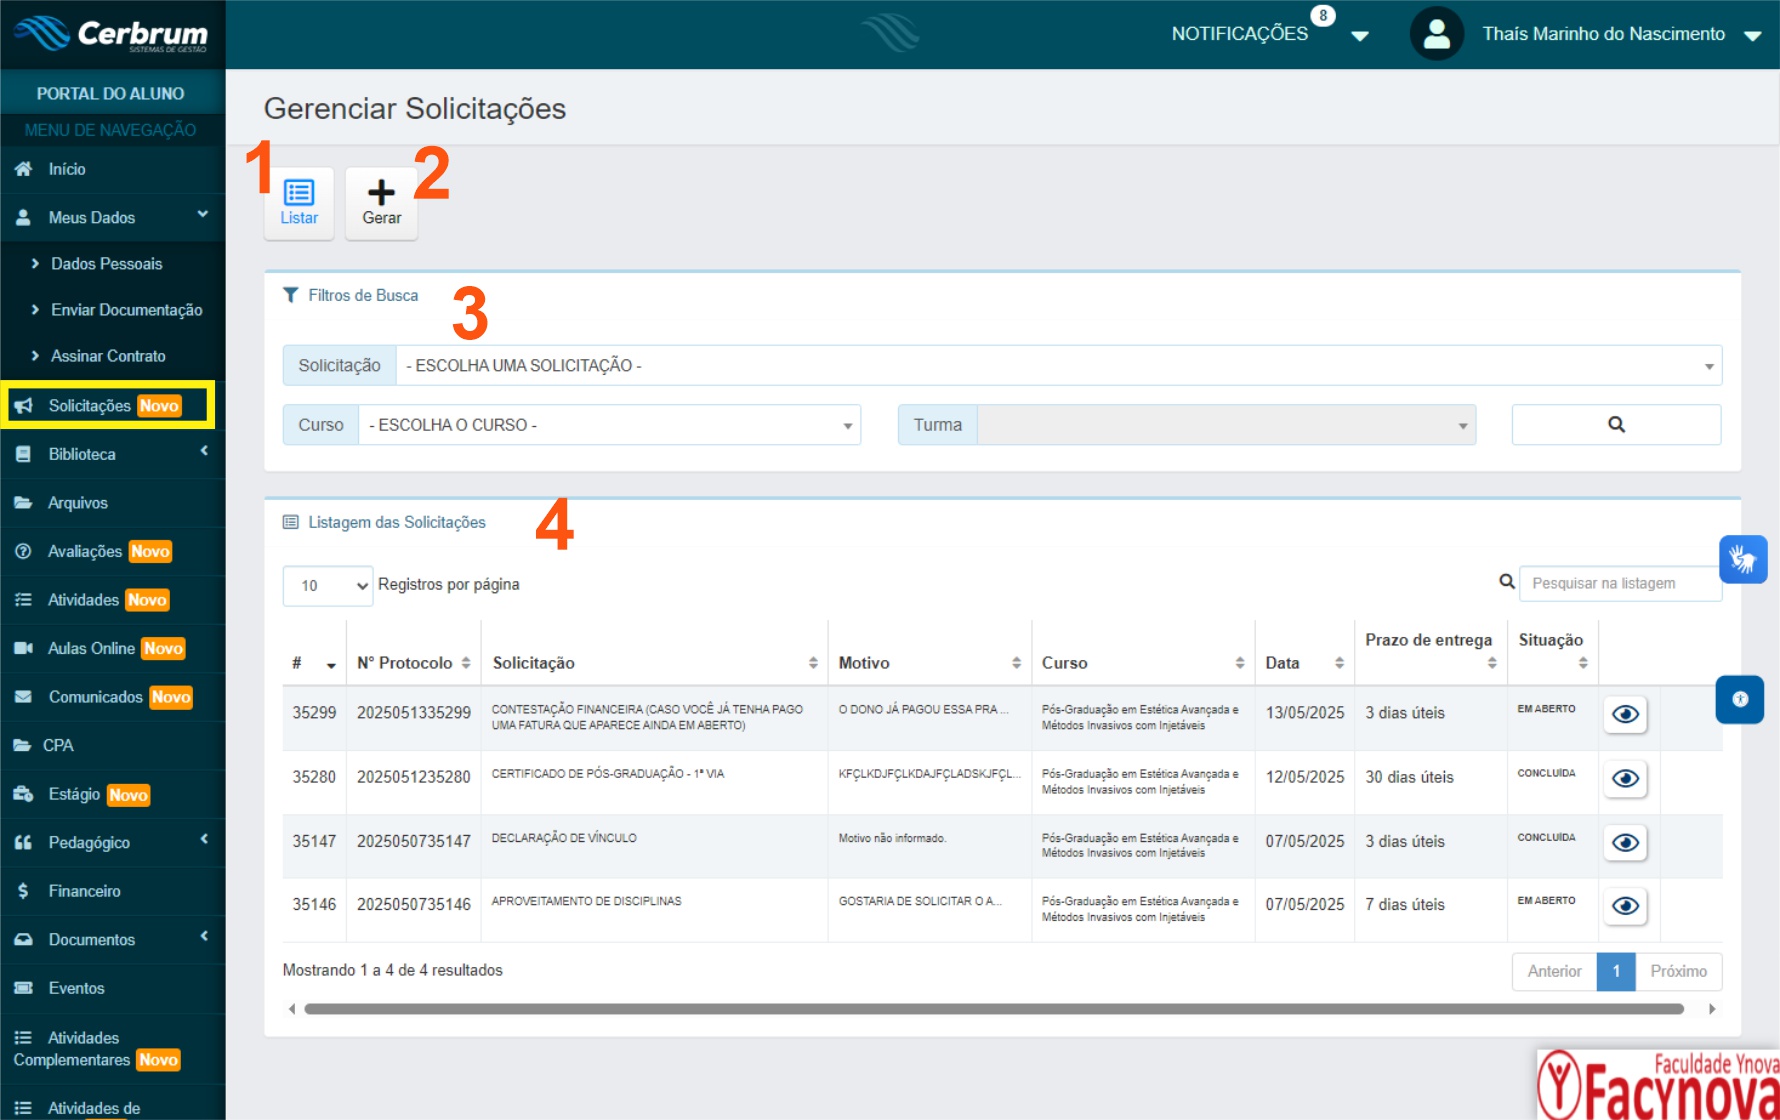Sort by Data column header
The width and height of the screenshot is (1780, 1120).
point(1305,664)
